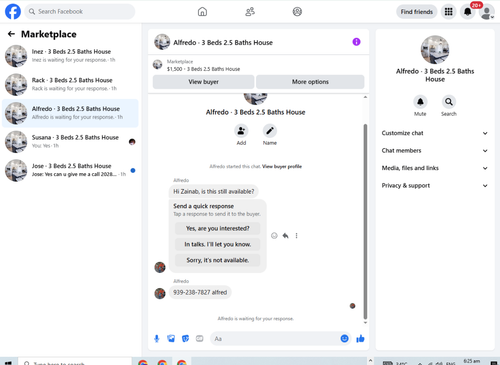Image resolution: width=500 pixels, height=365 pixels.
Task: Open the Groups tab in the top bar
Action: [297, 12]
